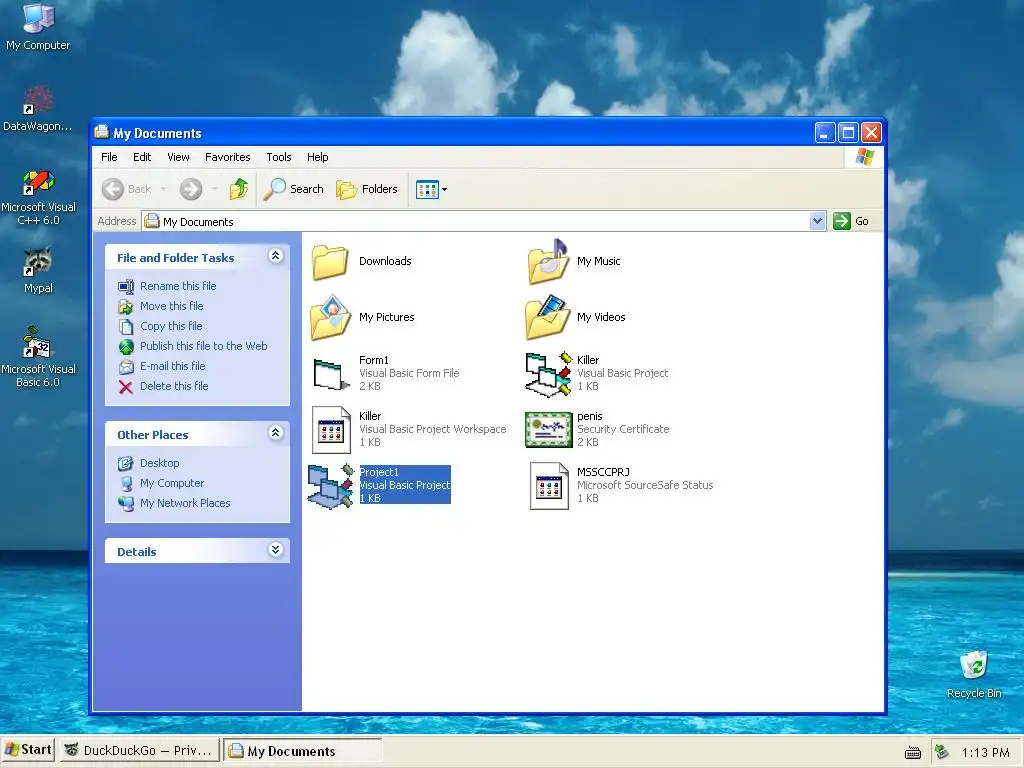Open the Forward history dropdown arrow
The height and width of the screenshot is (768, 1024).
[x=214, y=189]
